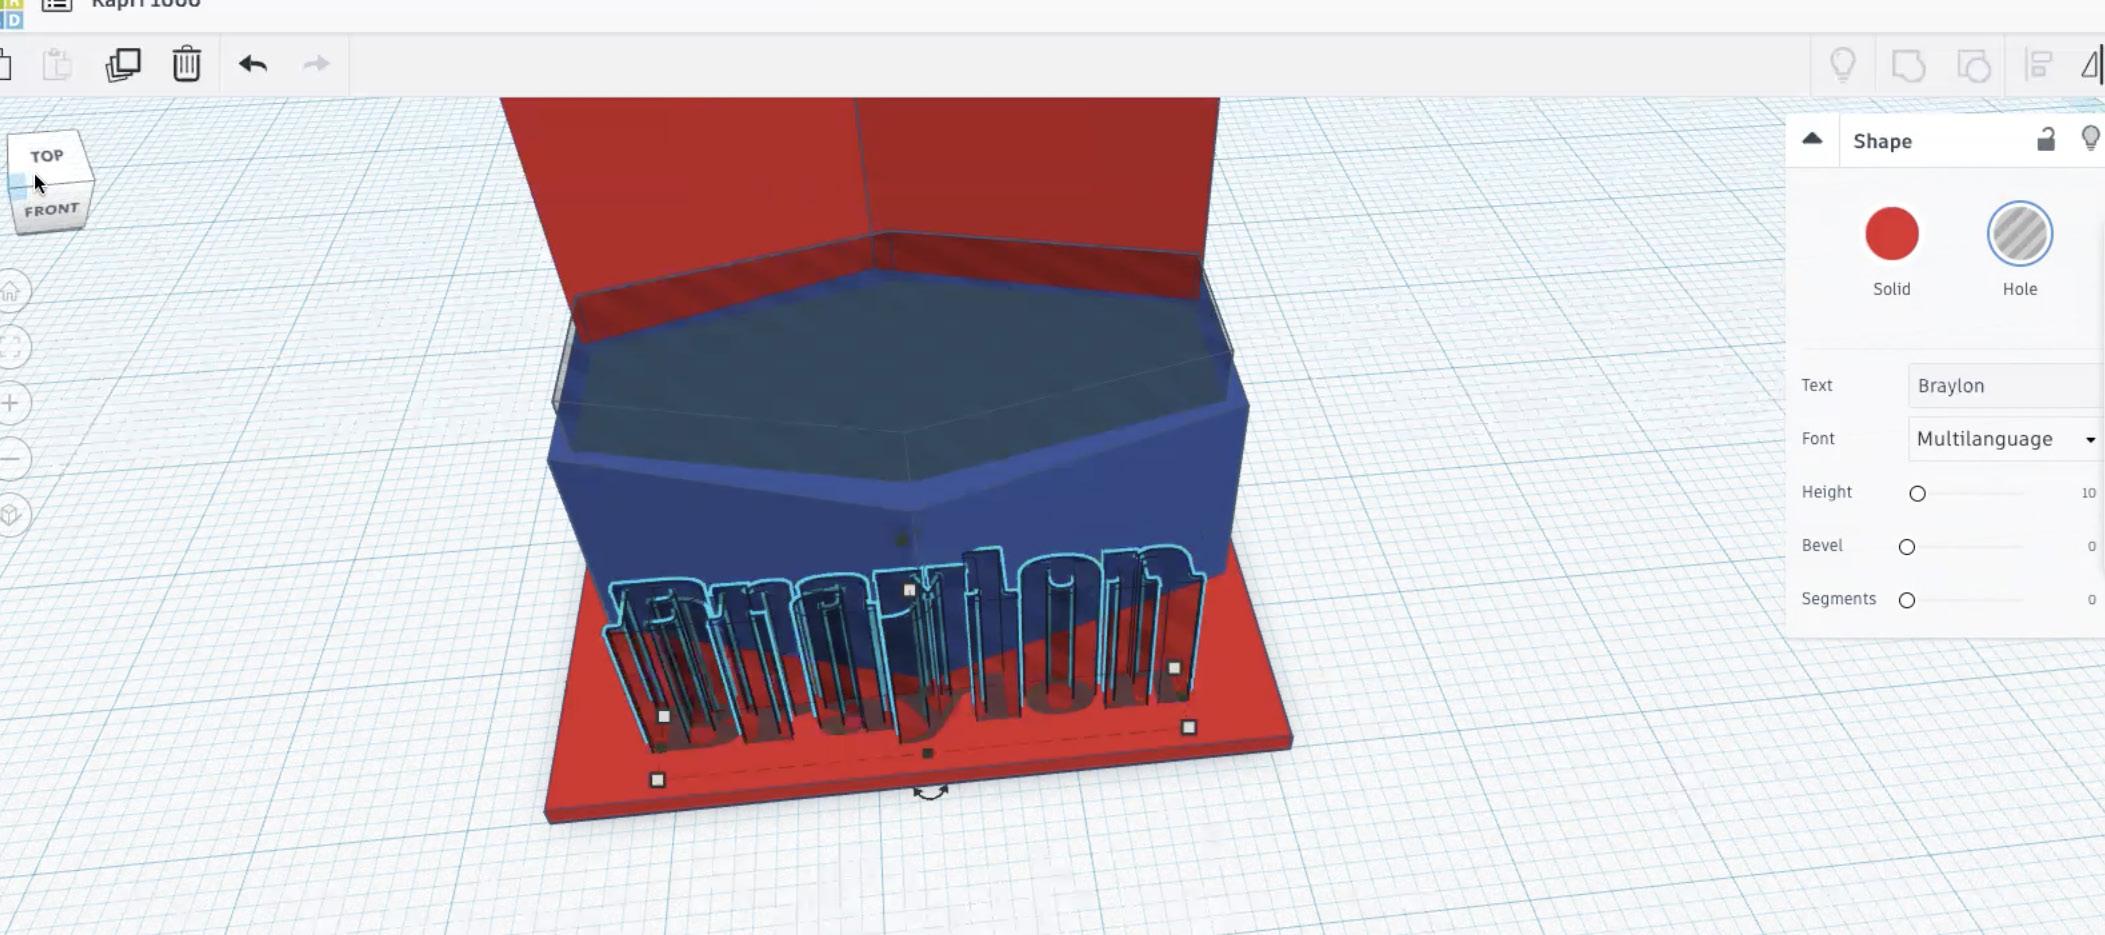Click the Segments value 0
Viewport: 2105px width, 935px height.
pos(2091,600)
